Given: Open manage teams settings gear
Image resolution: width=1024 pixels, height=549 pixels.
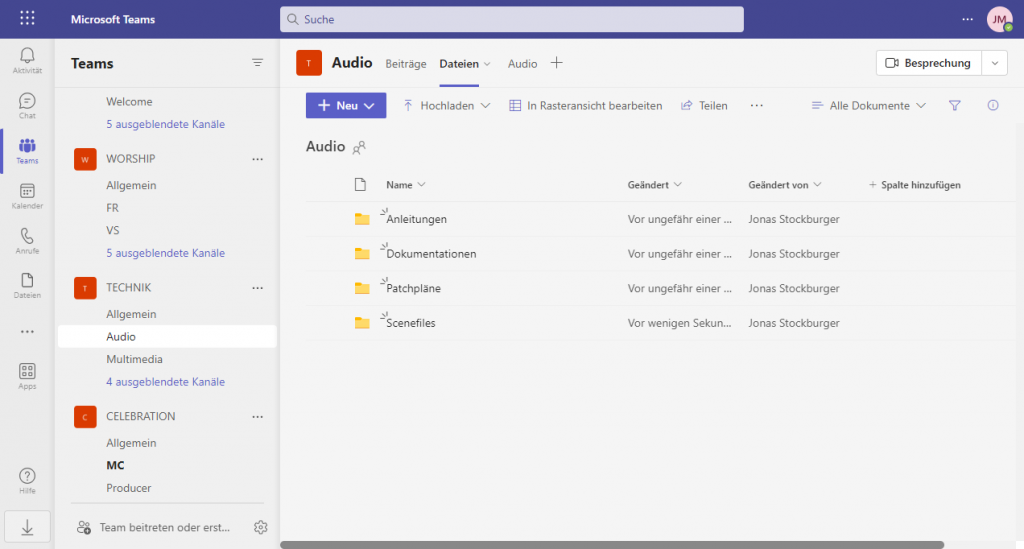Looking at the screenshot, I should coord(261,527).
